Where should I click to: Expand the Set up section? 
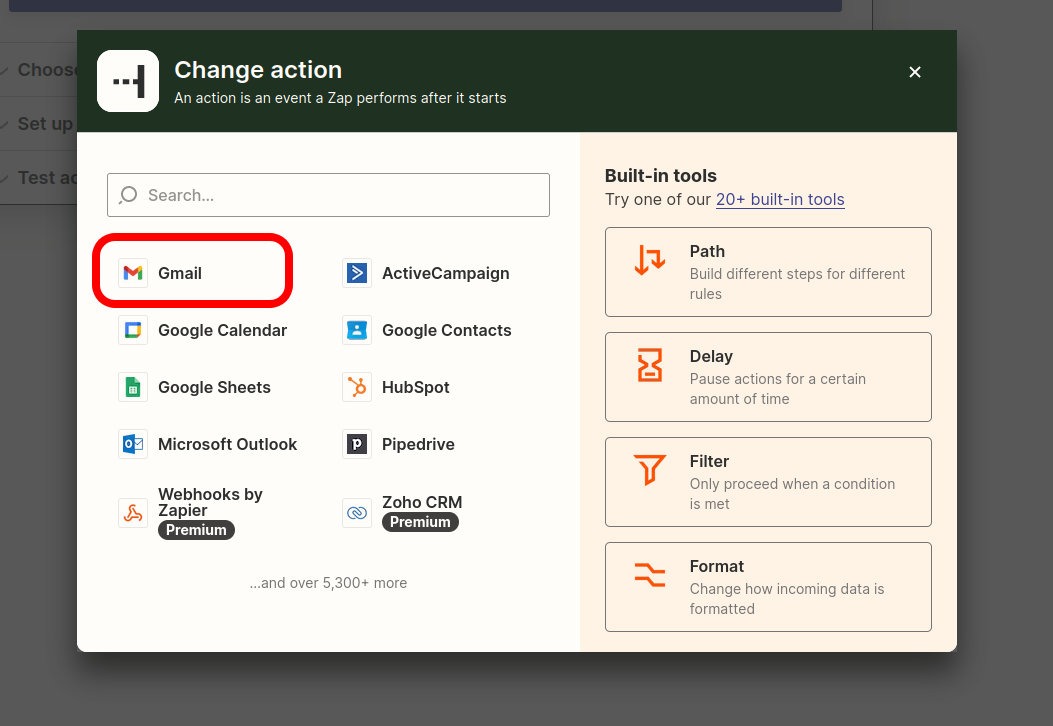tap(30, 123)
